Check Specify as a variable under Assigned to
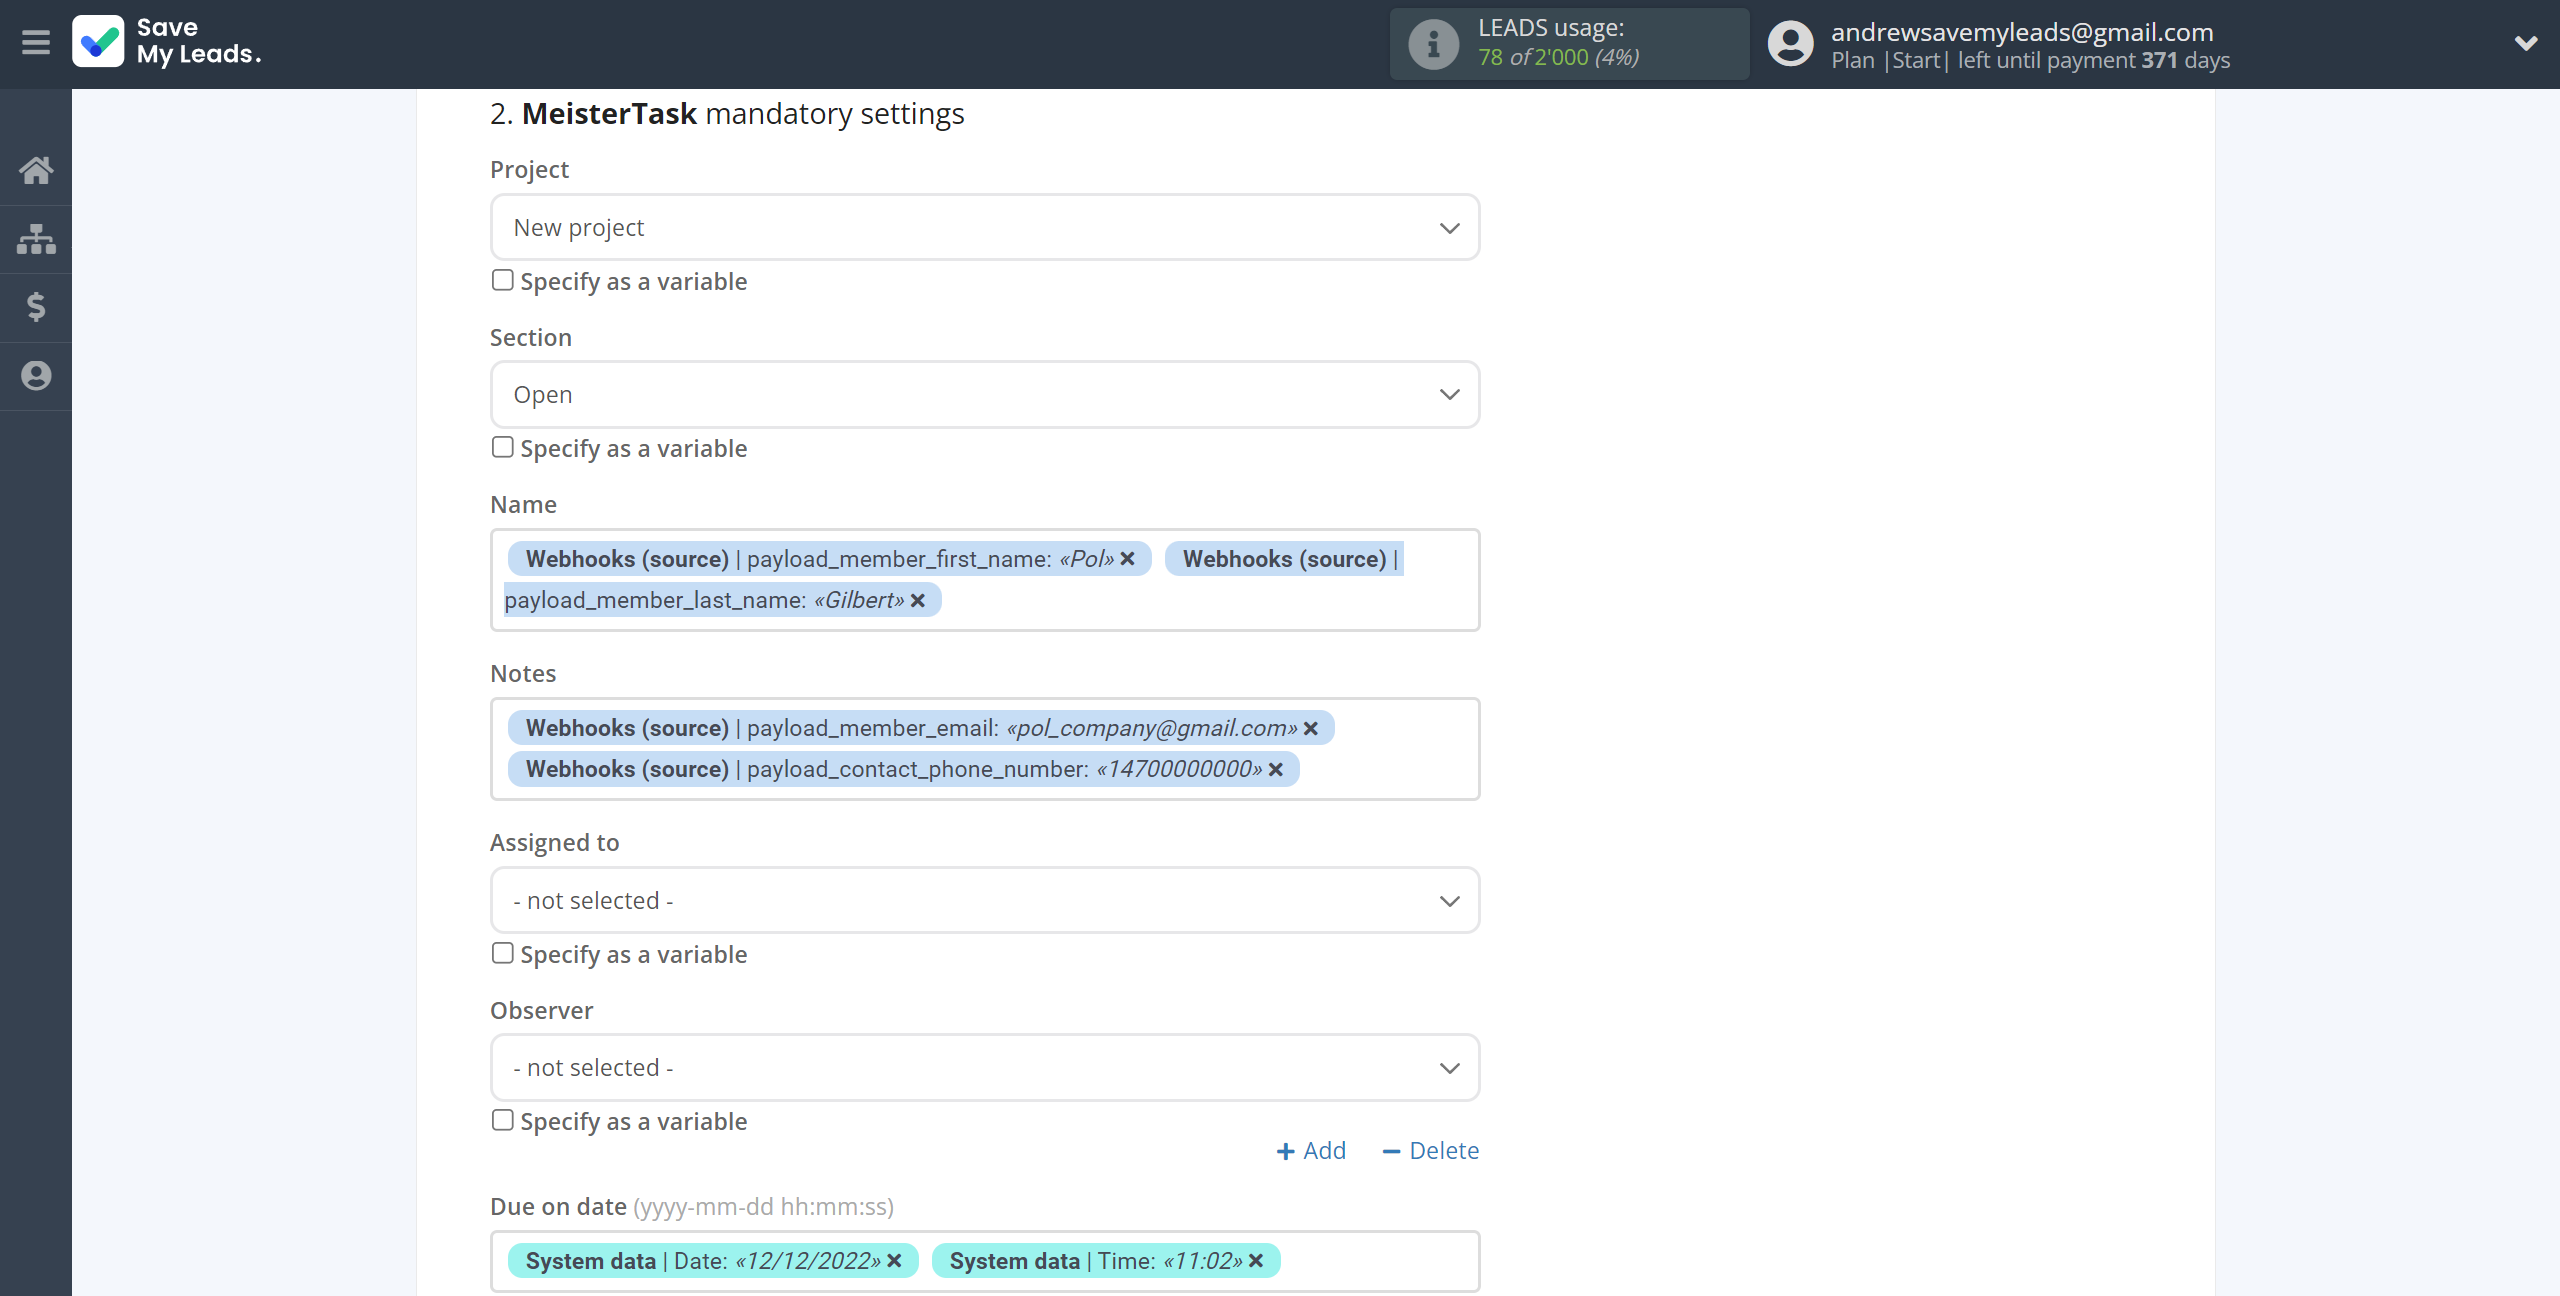Screen dimensions: 2560x1296 tap(502, 953)
